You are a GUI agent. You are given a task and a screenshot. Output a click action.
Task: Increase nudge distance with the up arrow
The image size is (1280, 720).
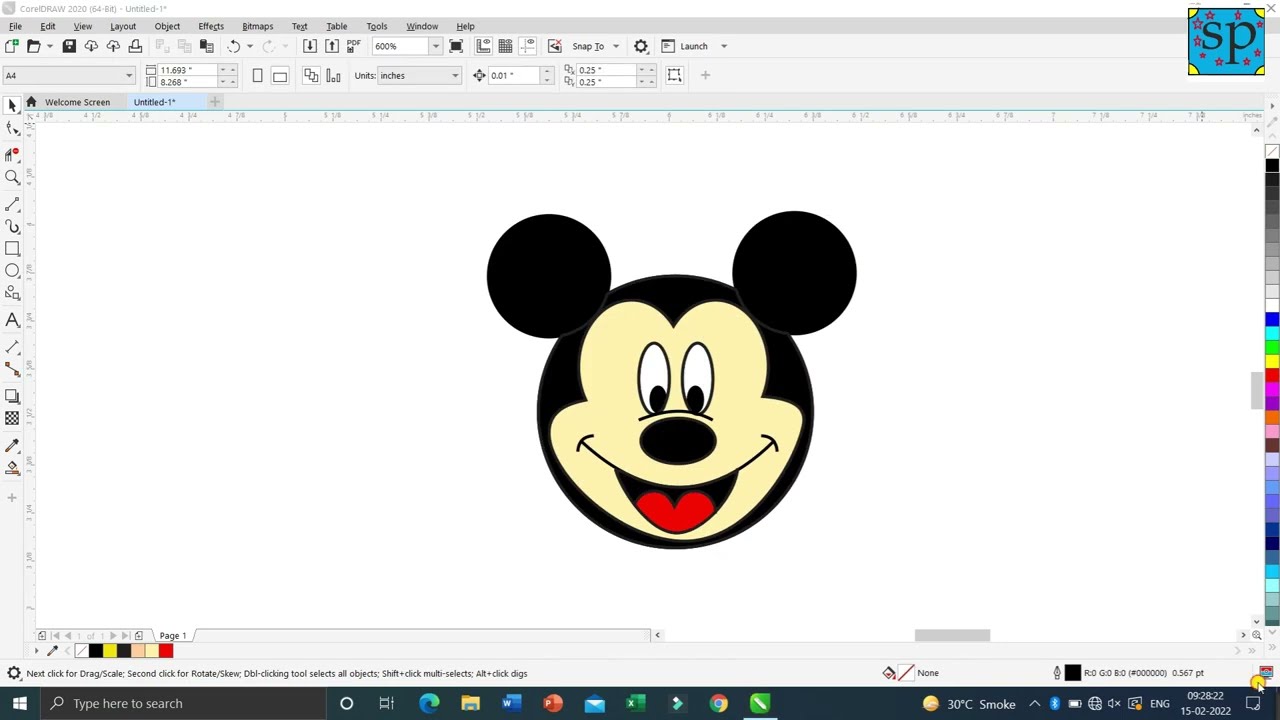547,71
